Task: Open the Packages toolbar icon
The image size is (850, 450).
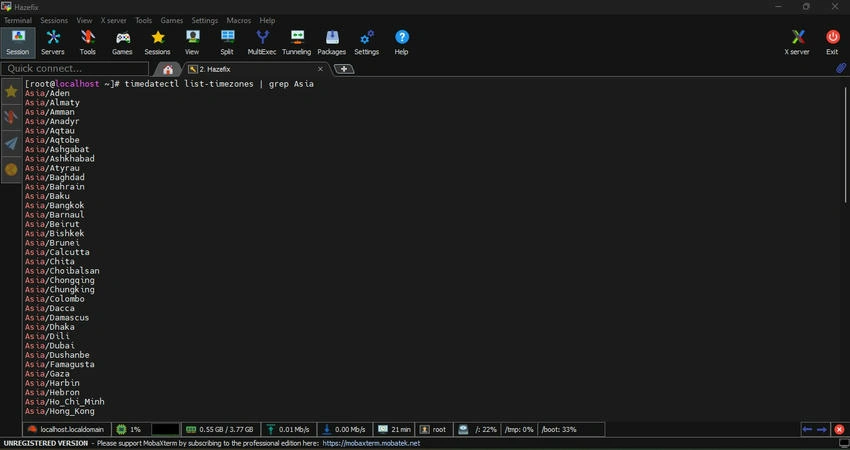Action: (x=331, y=42)
